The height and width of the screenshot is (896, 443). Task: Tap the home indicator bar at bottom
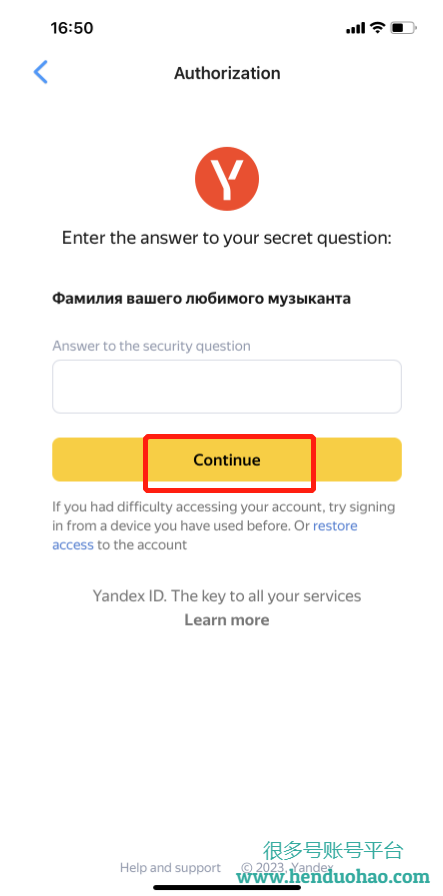pos(227,887)
